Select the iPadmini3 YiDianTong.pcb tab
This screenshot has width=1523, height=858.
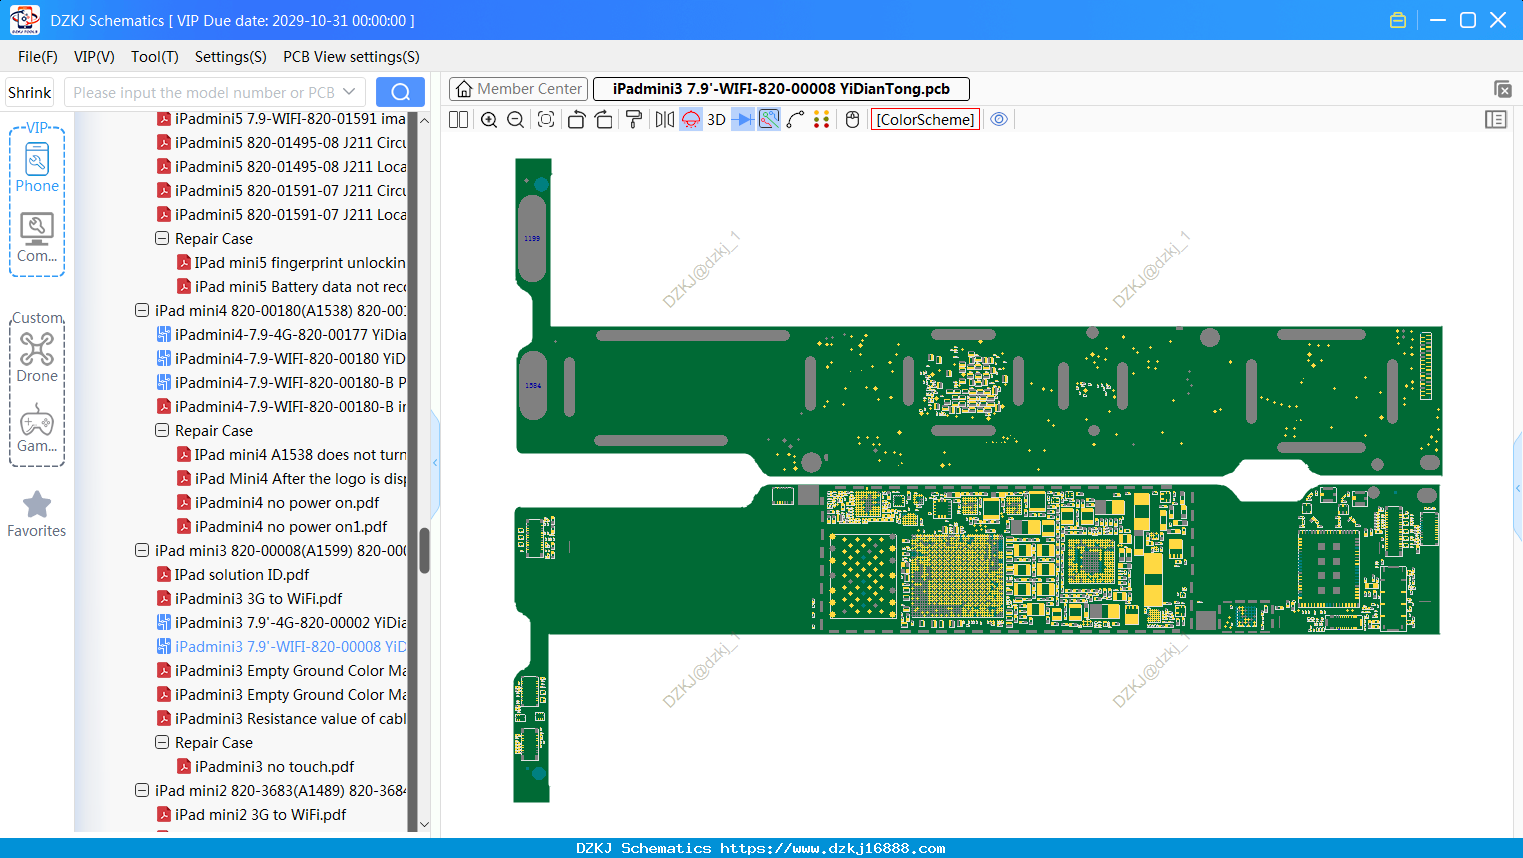[781, 89]
